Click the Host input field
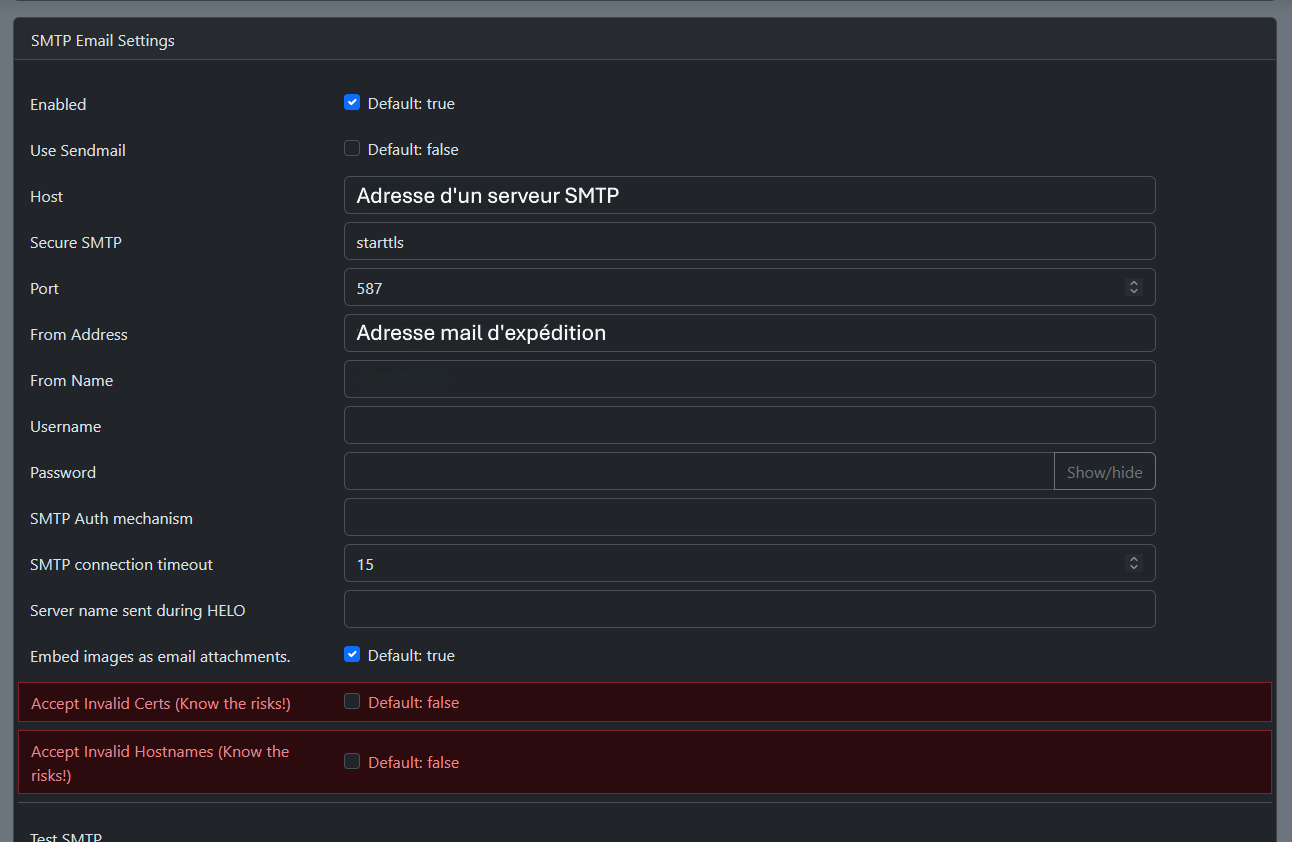This screenshot has height=842, width=1292. pos(749,196)
